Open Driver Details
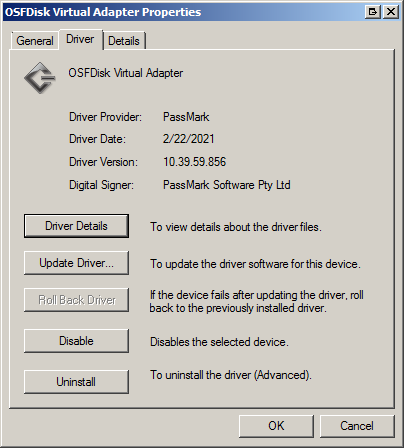Viewport: 404px width, 448px height. [76, 226]
